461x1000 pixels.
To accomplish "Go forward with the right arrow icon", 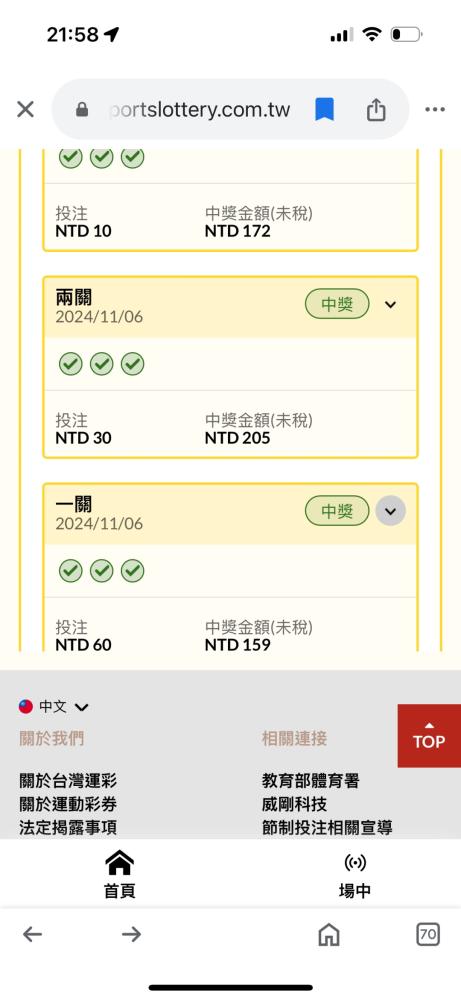I will pos(131,934).
